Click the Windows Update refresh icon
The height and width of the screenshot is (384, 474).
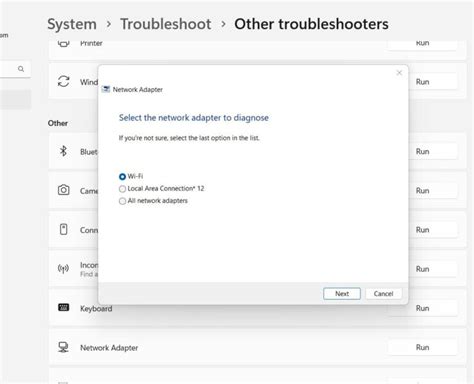[x=63, y=81]
